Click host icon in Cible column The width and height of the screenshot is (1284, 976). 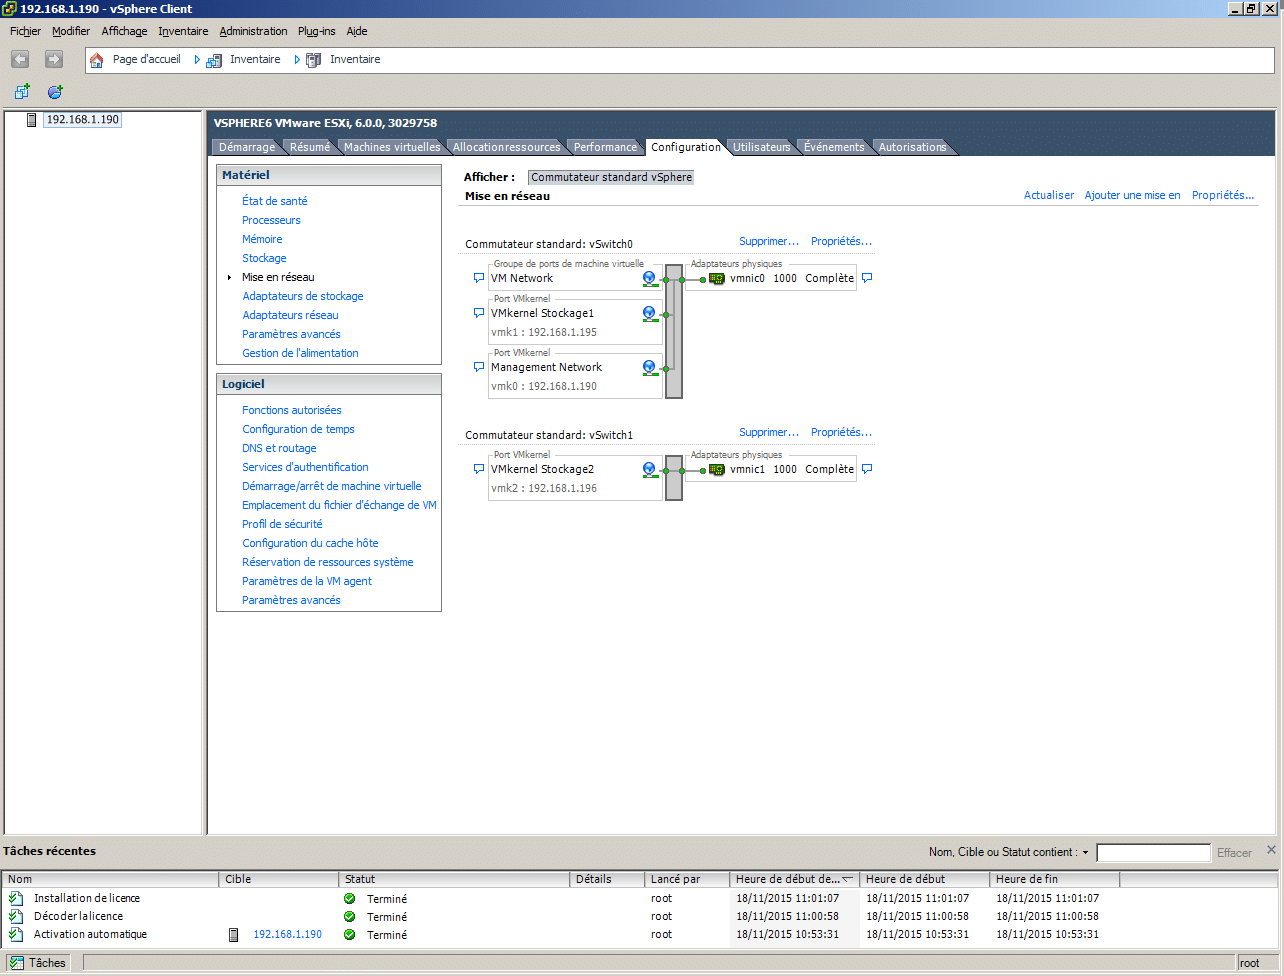(234, 935)
